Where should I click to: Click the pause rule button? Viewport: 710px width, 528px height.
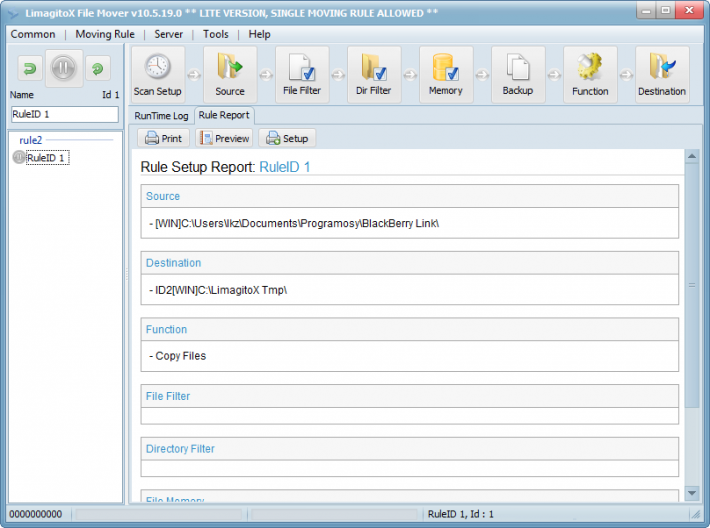(x=64, y=68)
